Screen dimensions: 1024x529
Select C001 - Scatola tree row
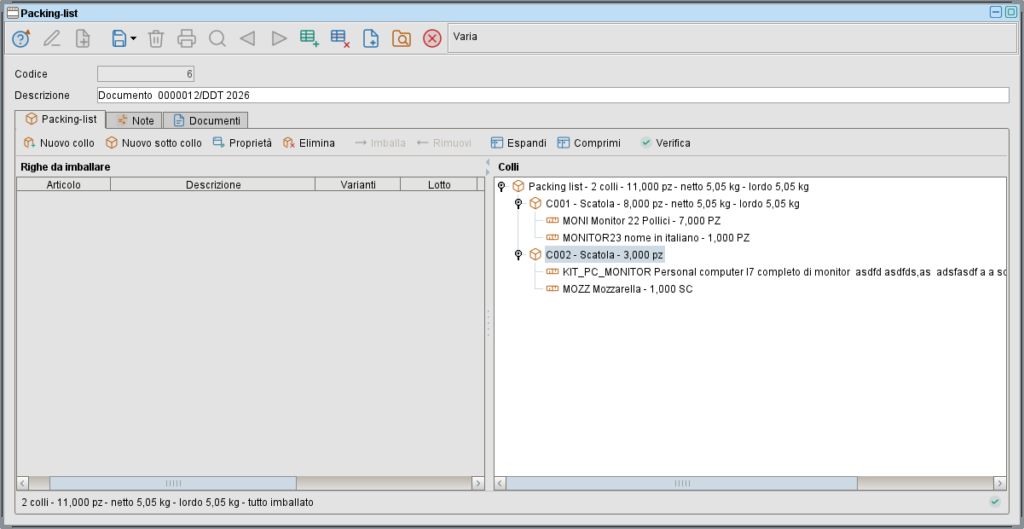point(673,204)
